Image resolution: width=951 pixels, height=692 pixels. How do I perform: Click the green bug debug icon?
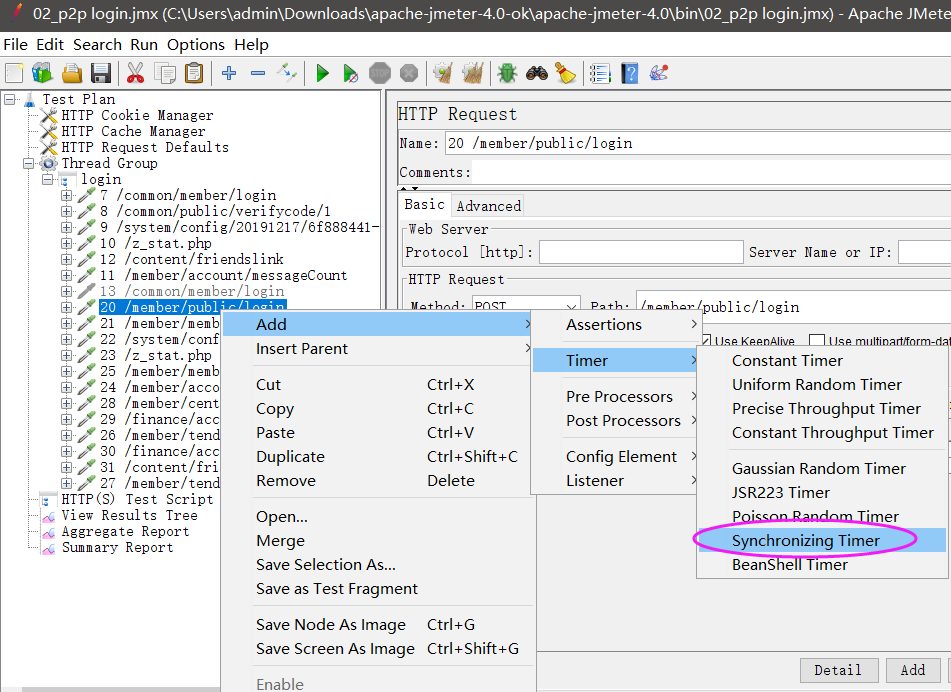(x=507, y=73)
